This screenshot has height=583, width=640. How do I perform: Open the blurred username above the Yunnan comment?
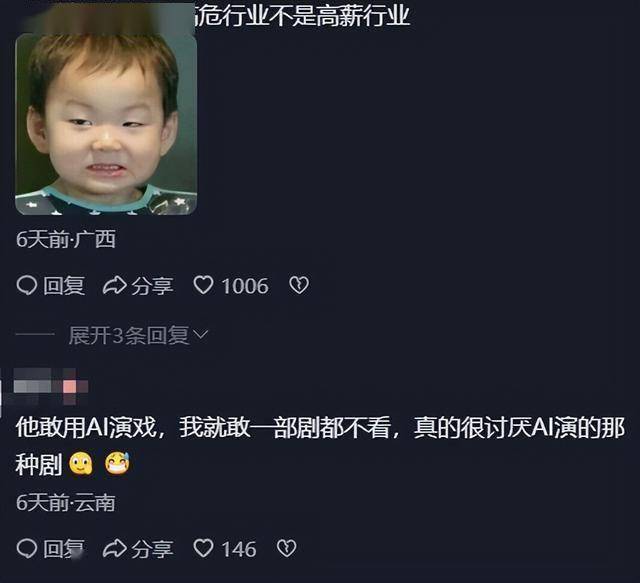coord(51,386)
